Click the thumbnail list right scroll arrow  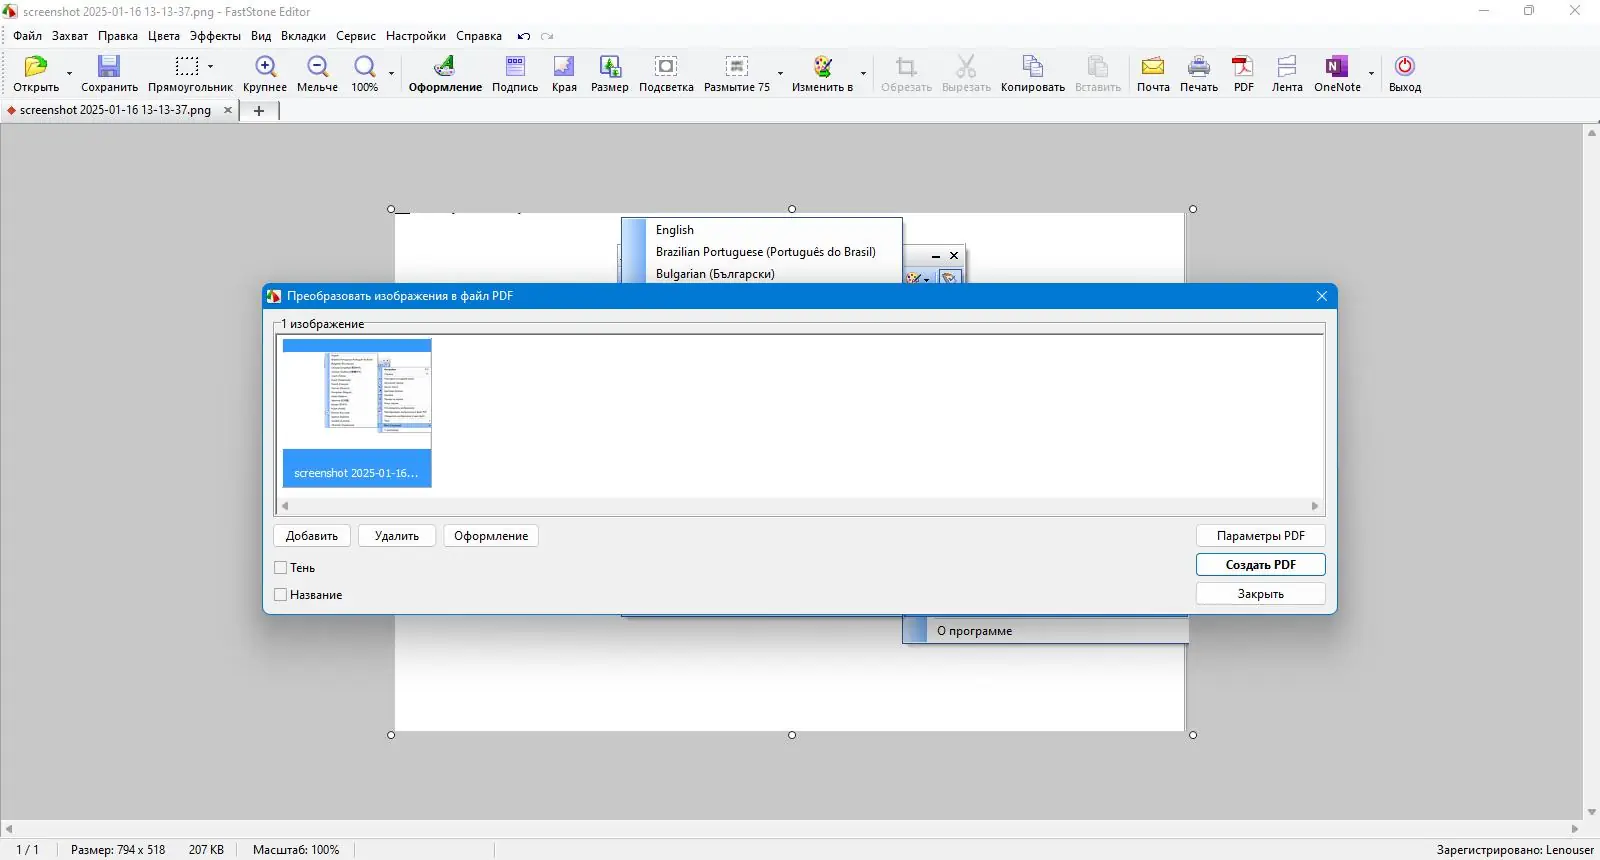coord(1315,506)
